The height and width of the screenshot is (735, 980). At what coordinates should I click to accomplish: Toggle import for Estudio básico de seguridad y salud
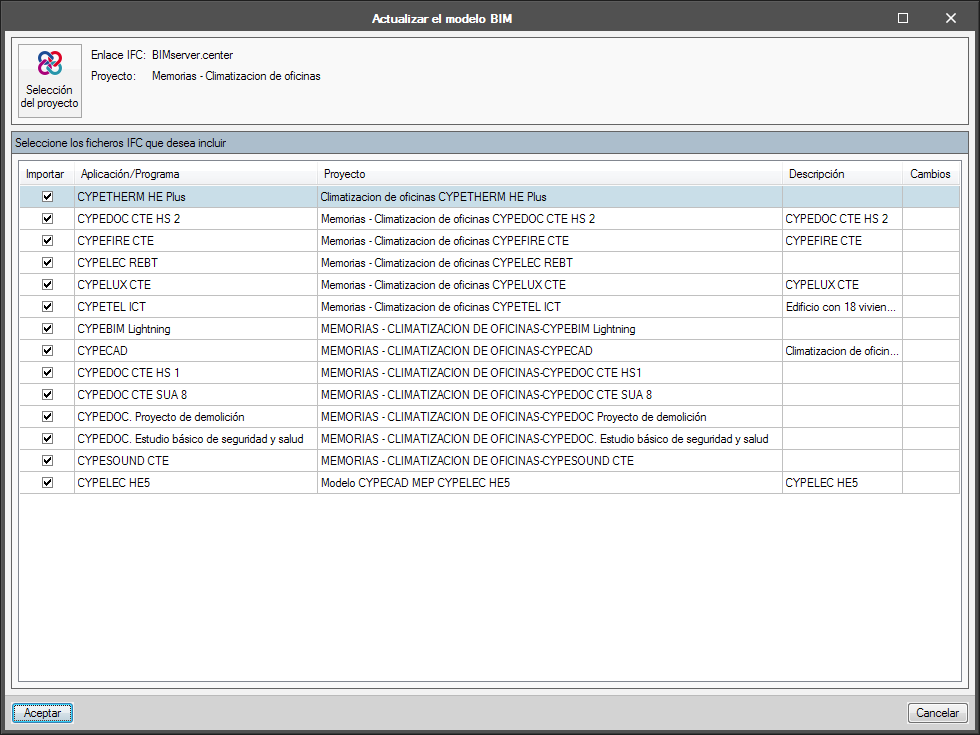(x=48, y=439)
